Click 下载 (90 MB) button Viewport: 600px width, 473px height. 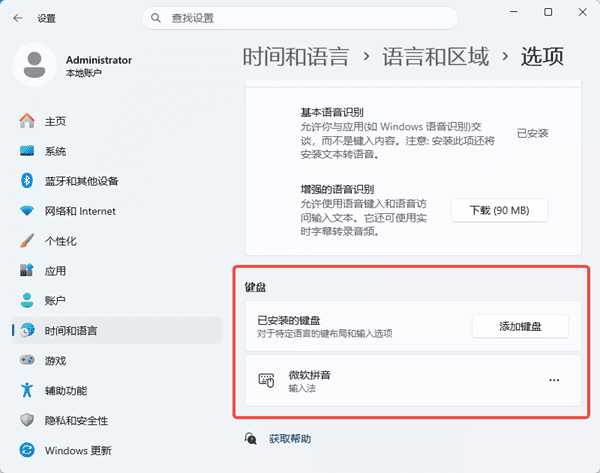pyautogui.click(x=499, y=210)
